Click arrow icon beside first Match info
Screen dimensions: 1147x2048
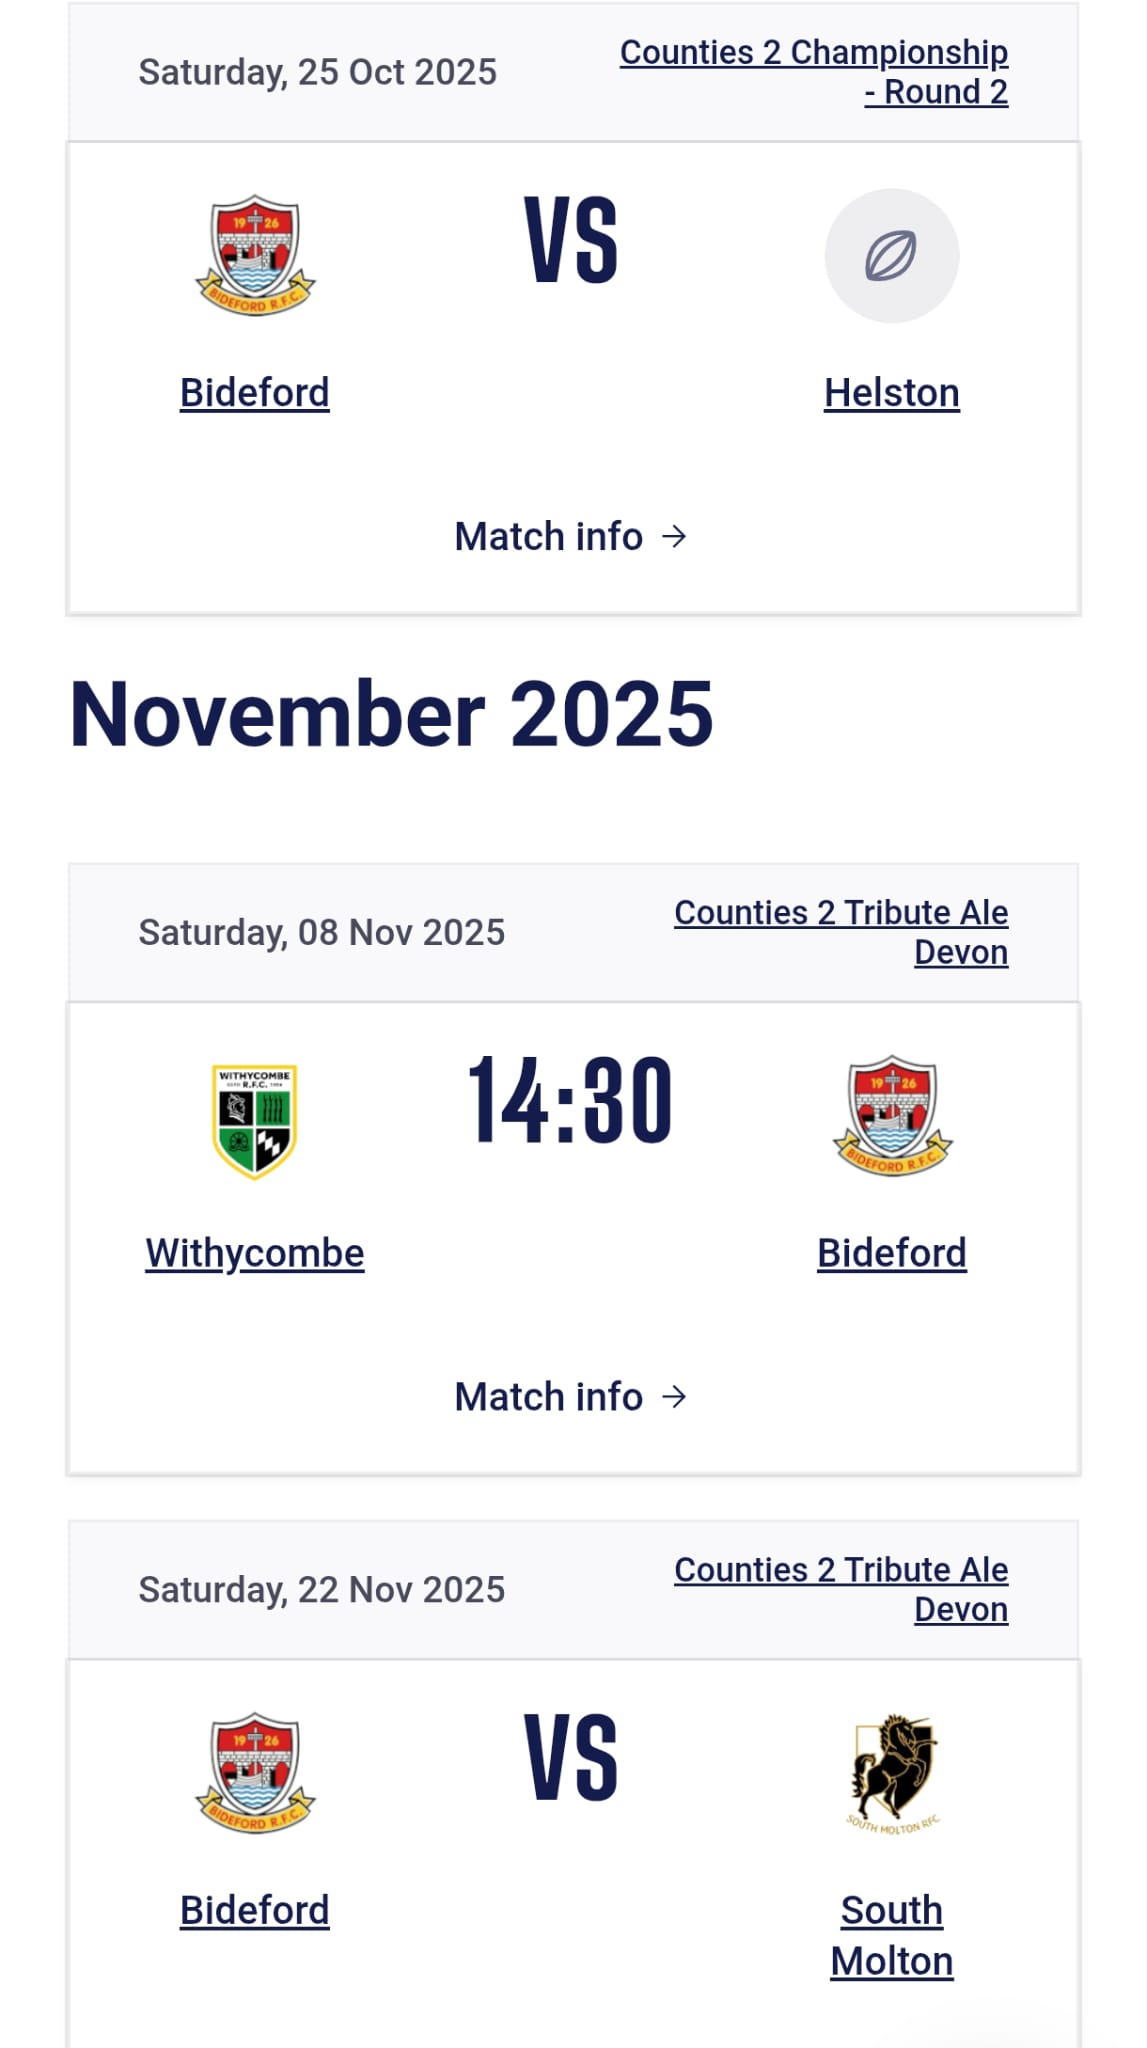(x=675, y=537)
